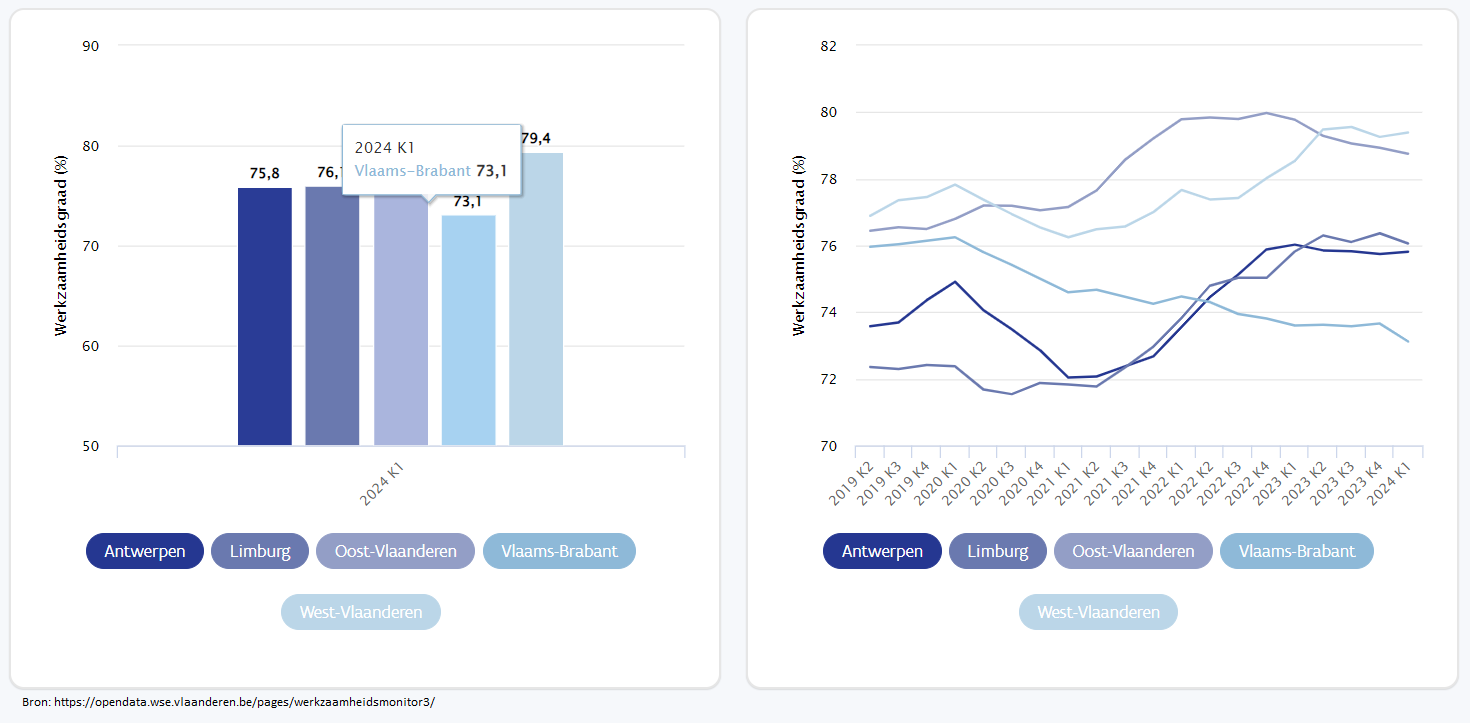Toggle Antwerpen legend in bar chart

point(145,551)
